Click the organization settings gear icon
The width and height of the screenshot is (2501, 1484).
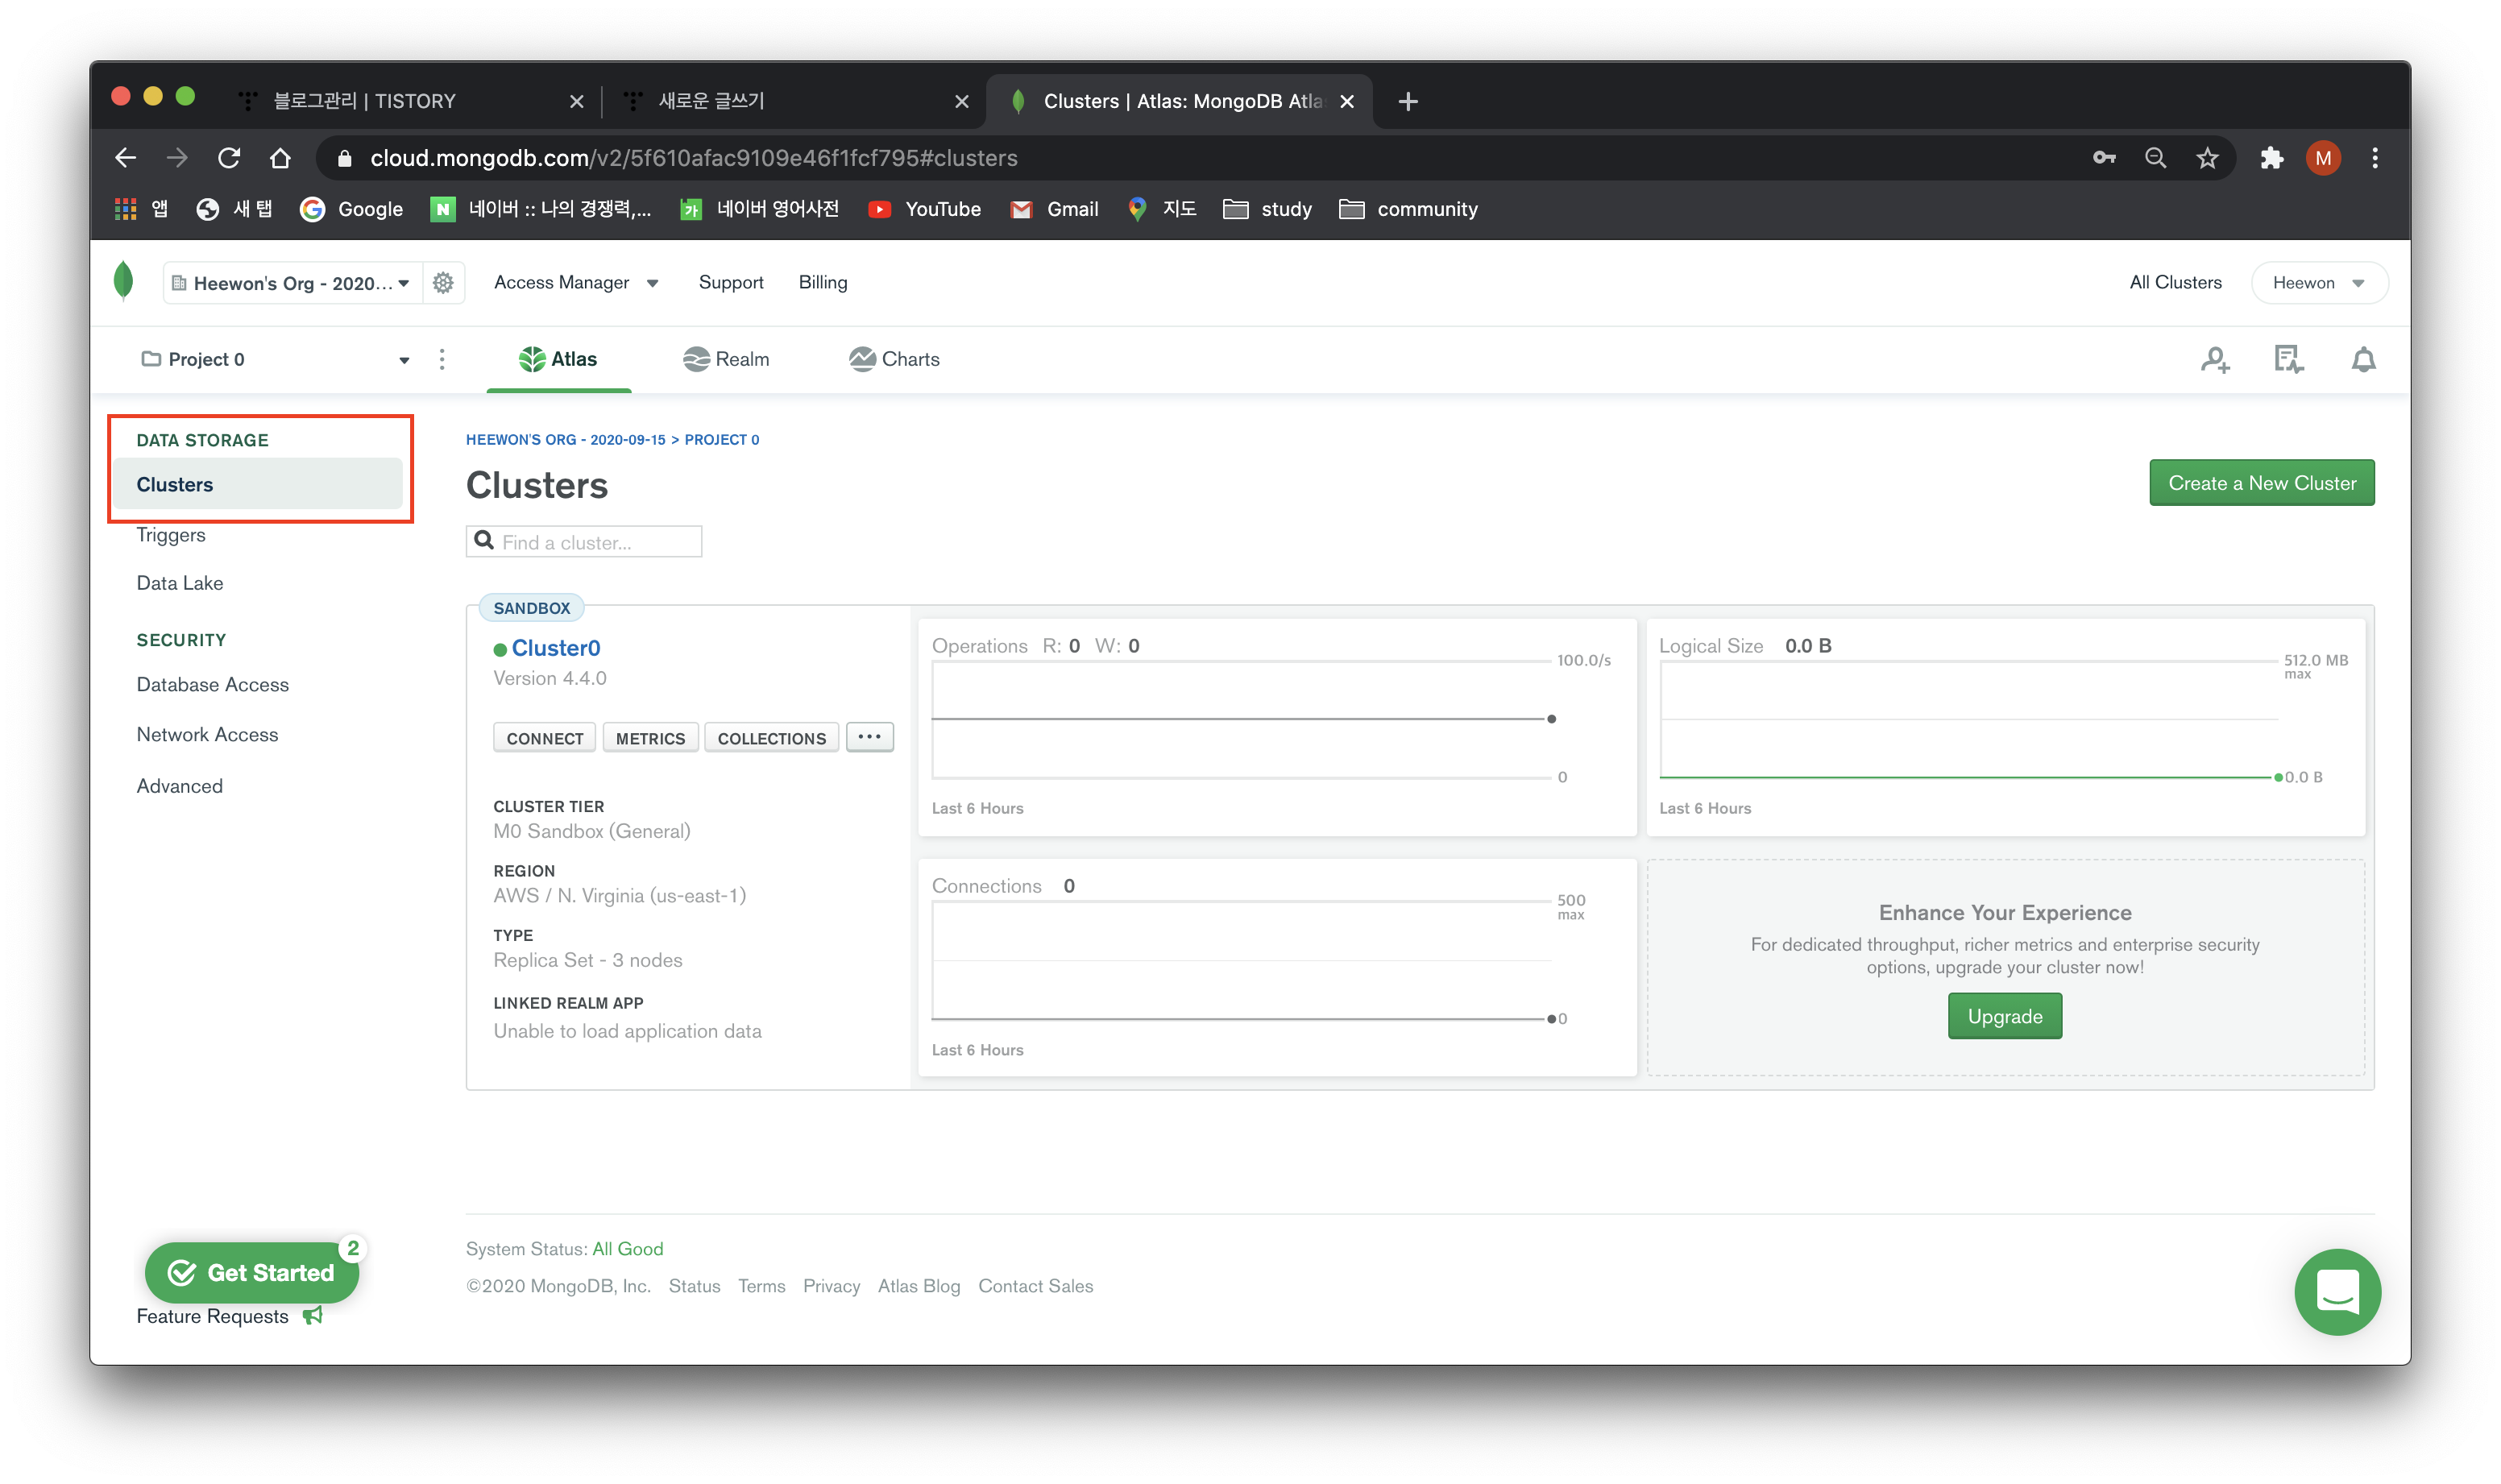tap(443, 283)
